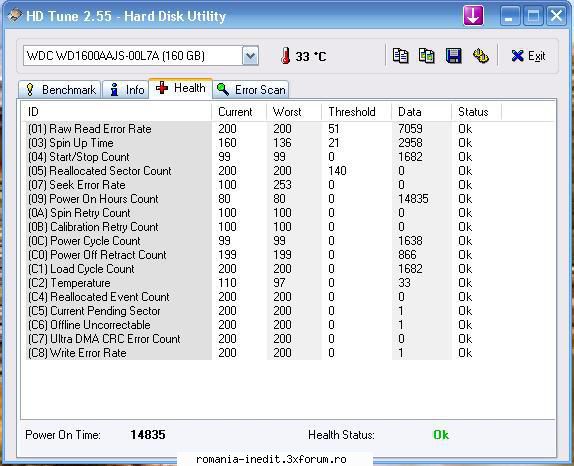
Task: Click the data value 7059
Action: click(410, 129)
